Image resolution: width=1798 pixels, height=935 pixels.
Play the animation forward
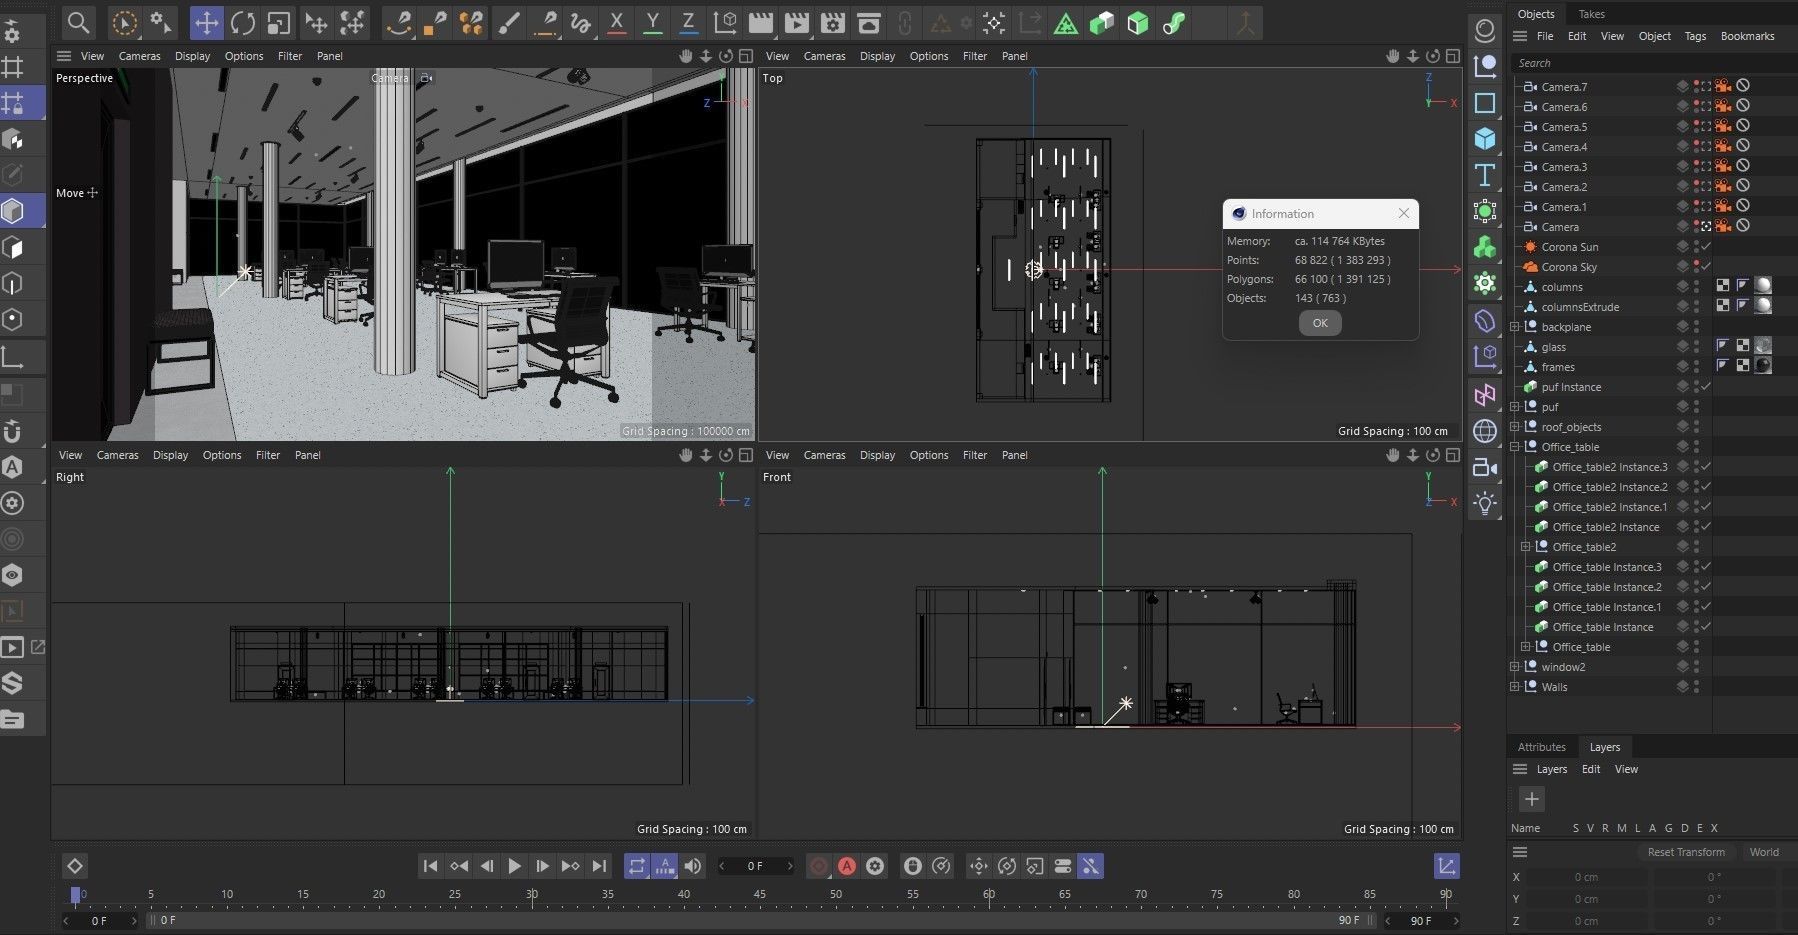[x=514, y=866]
